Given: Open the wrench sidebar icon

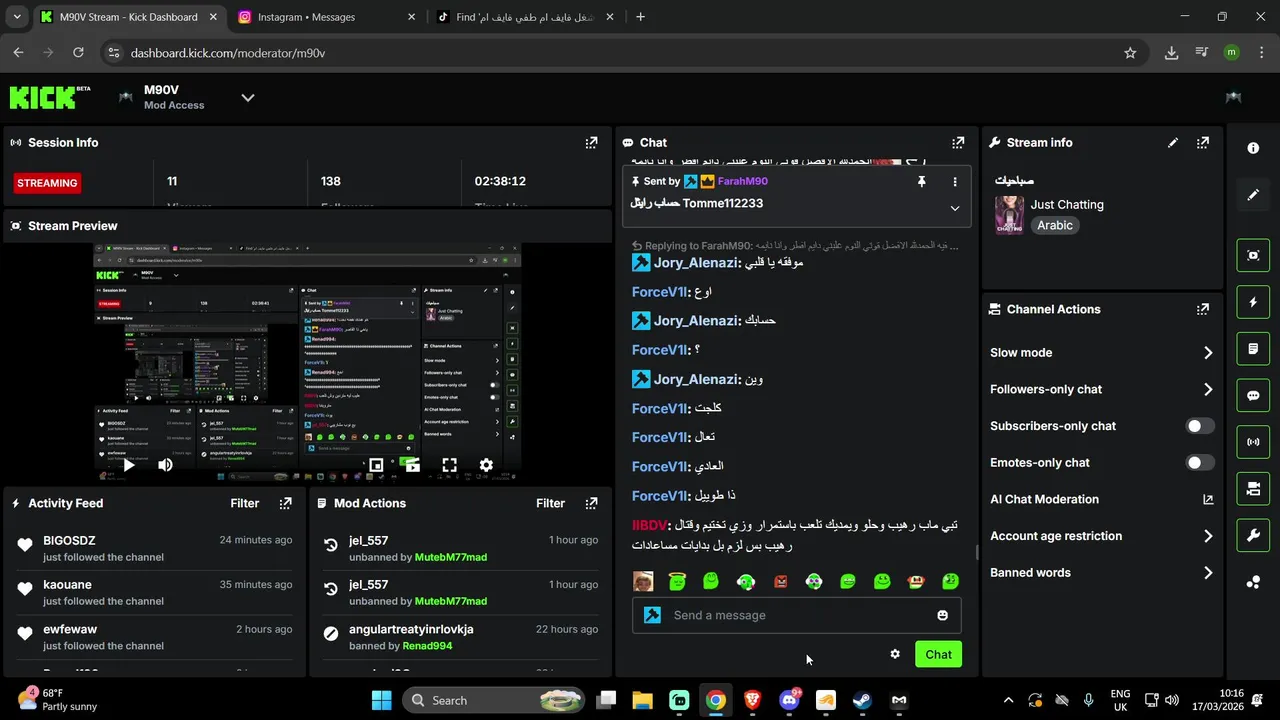Looking at the screenshot, I should click(x=1253, y=535).
